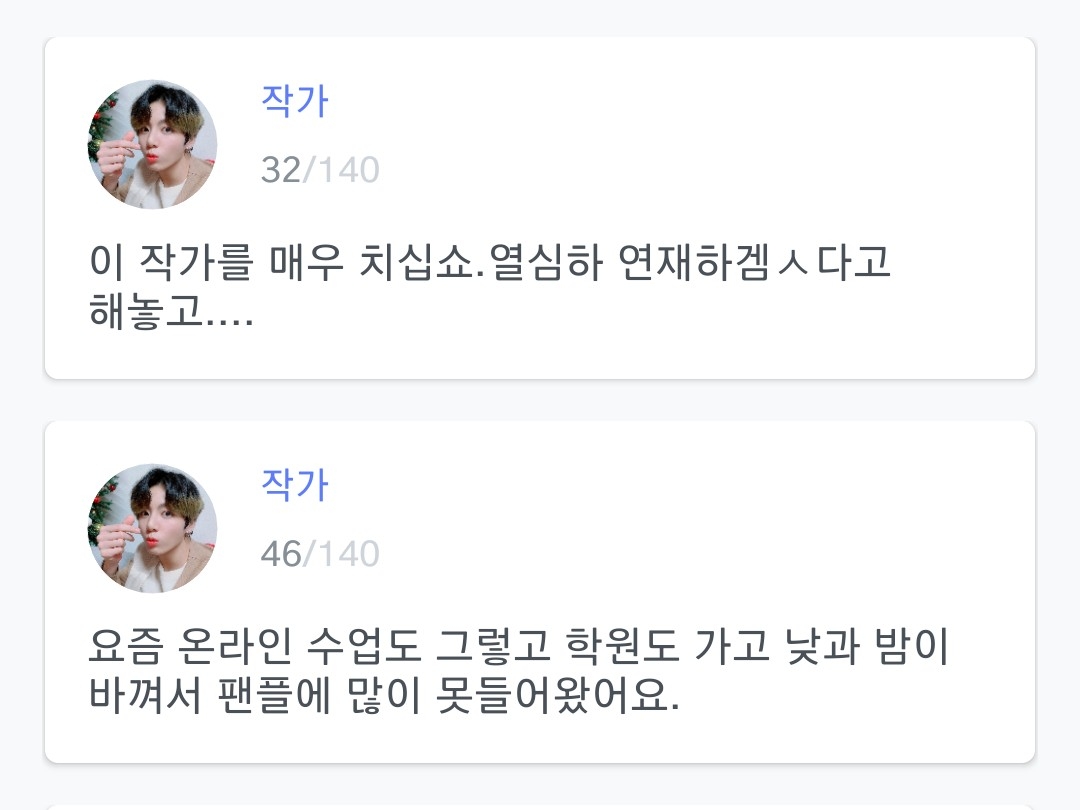Screen dimensions: 1080x810
Task: Click the number "46" in the second counter
Action: 280,554
